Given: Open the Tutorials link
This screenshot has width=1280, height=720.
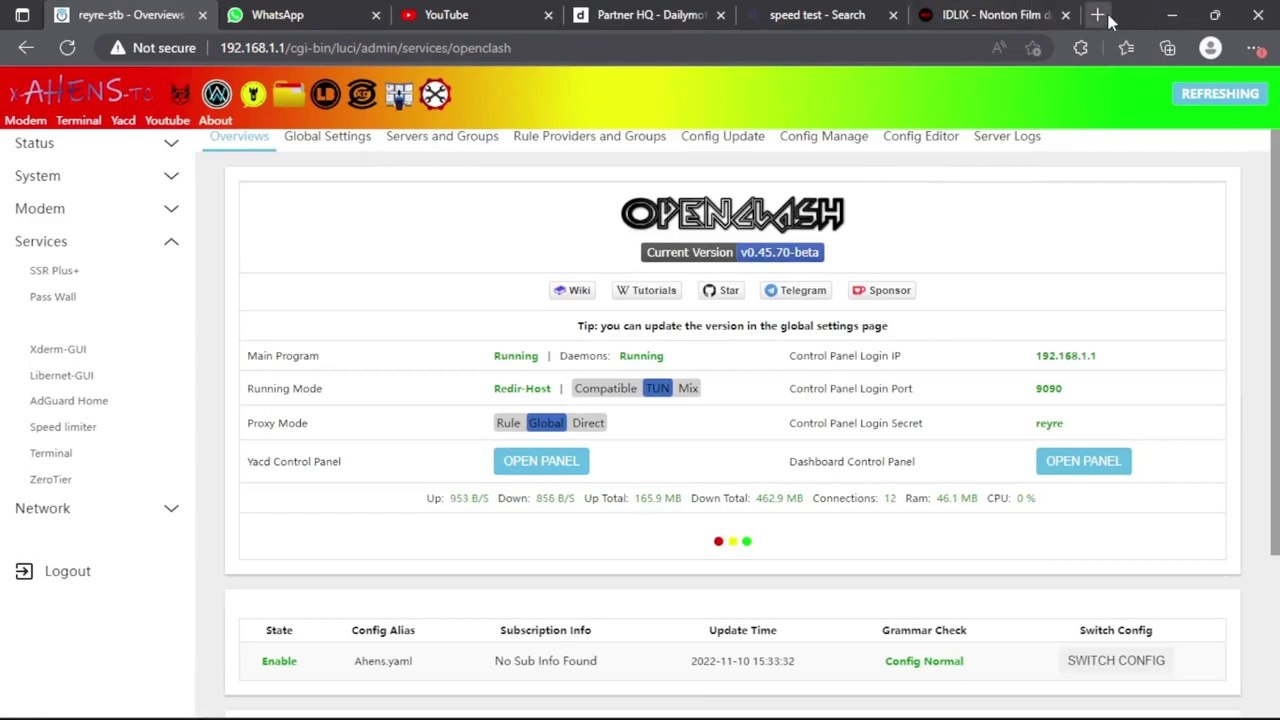Looking at the screenshot, I should point(646,290).
